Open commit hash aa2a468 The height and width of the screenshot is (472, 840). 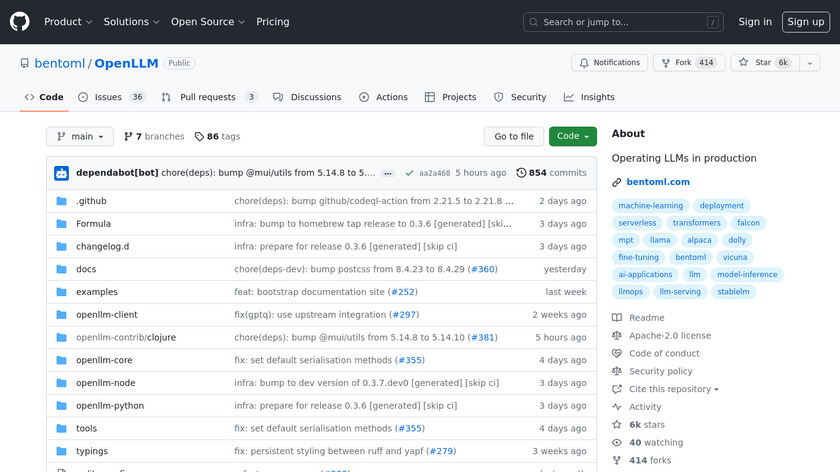point(434,173)
